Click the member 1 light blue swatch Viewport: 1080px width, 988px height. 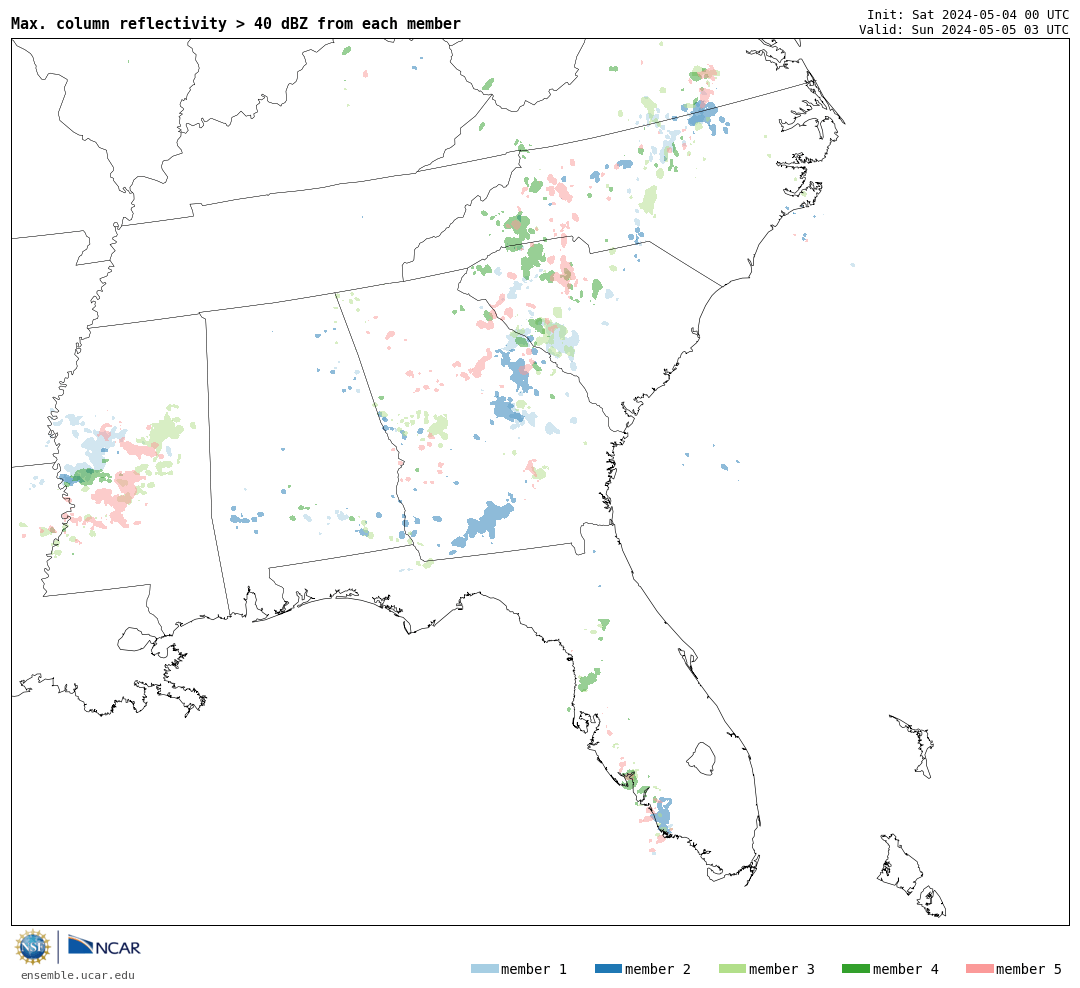point(484,969)
